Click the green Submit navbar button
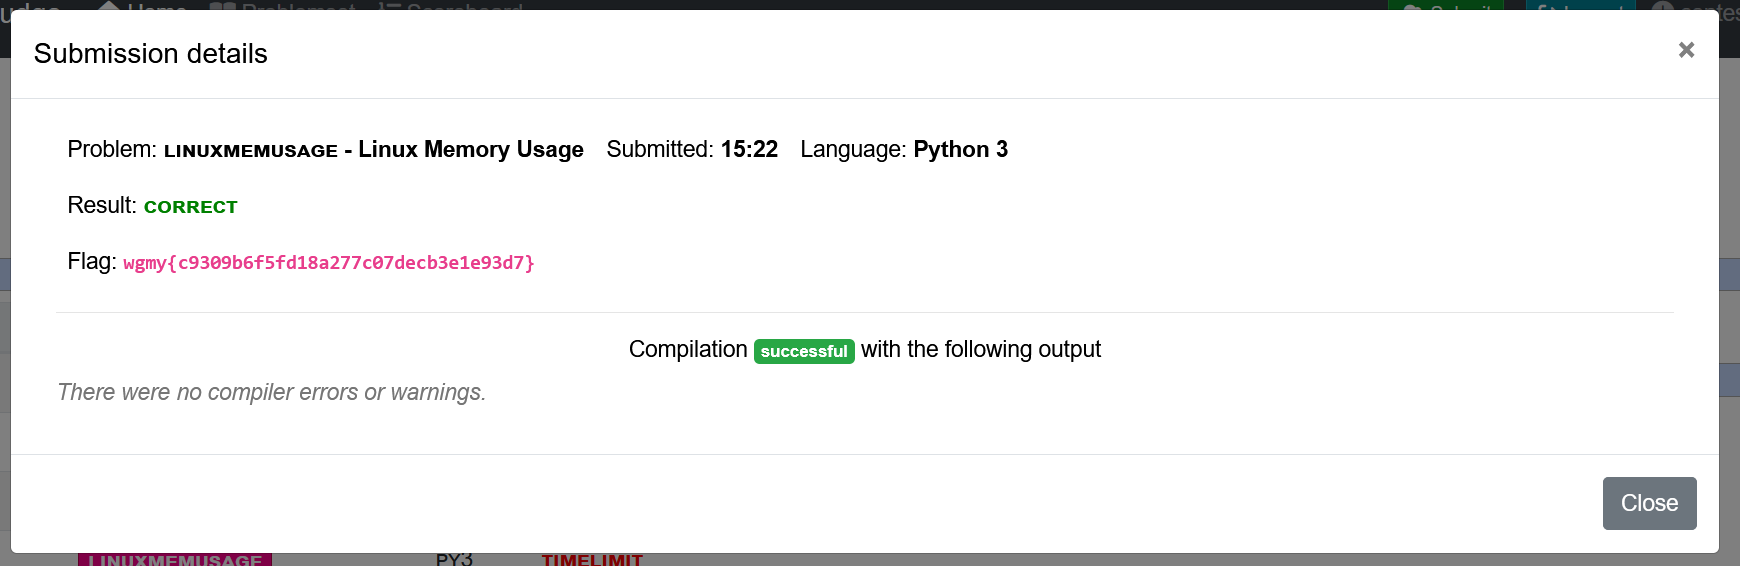The height and width of the screenshot is (566, 1740). pyautogui.click(x=1445, y=6)
